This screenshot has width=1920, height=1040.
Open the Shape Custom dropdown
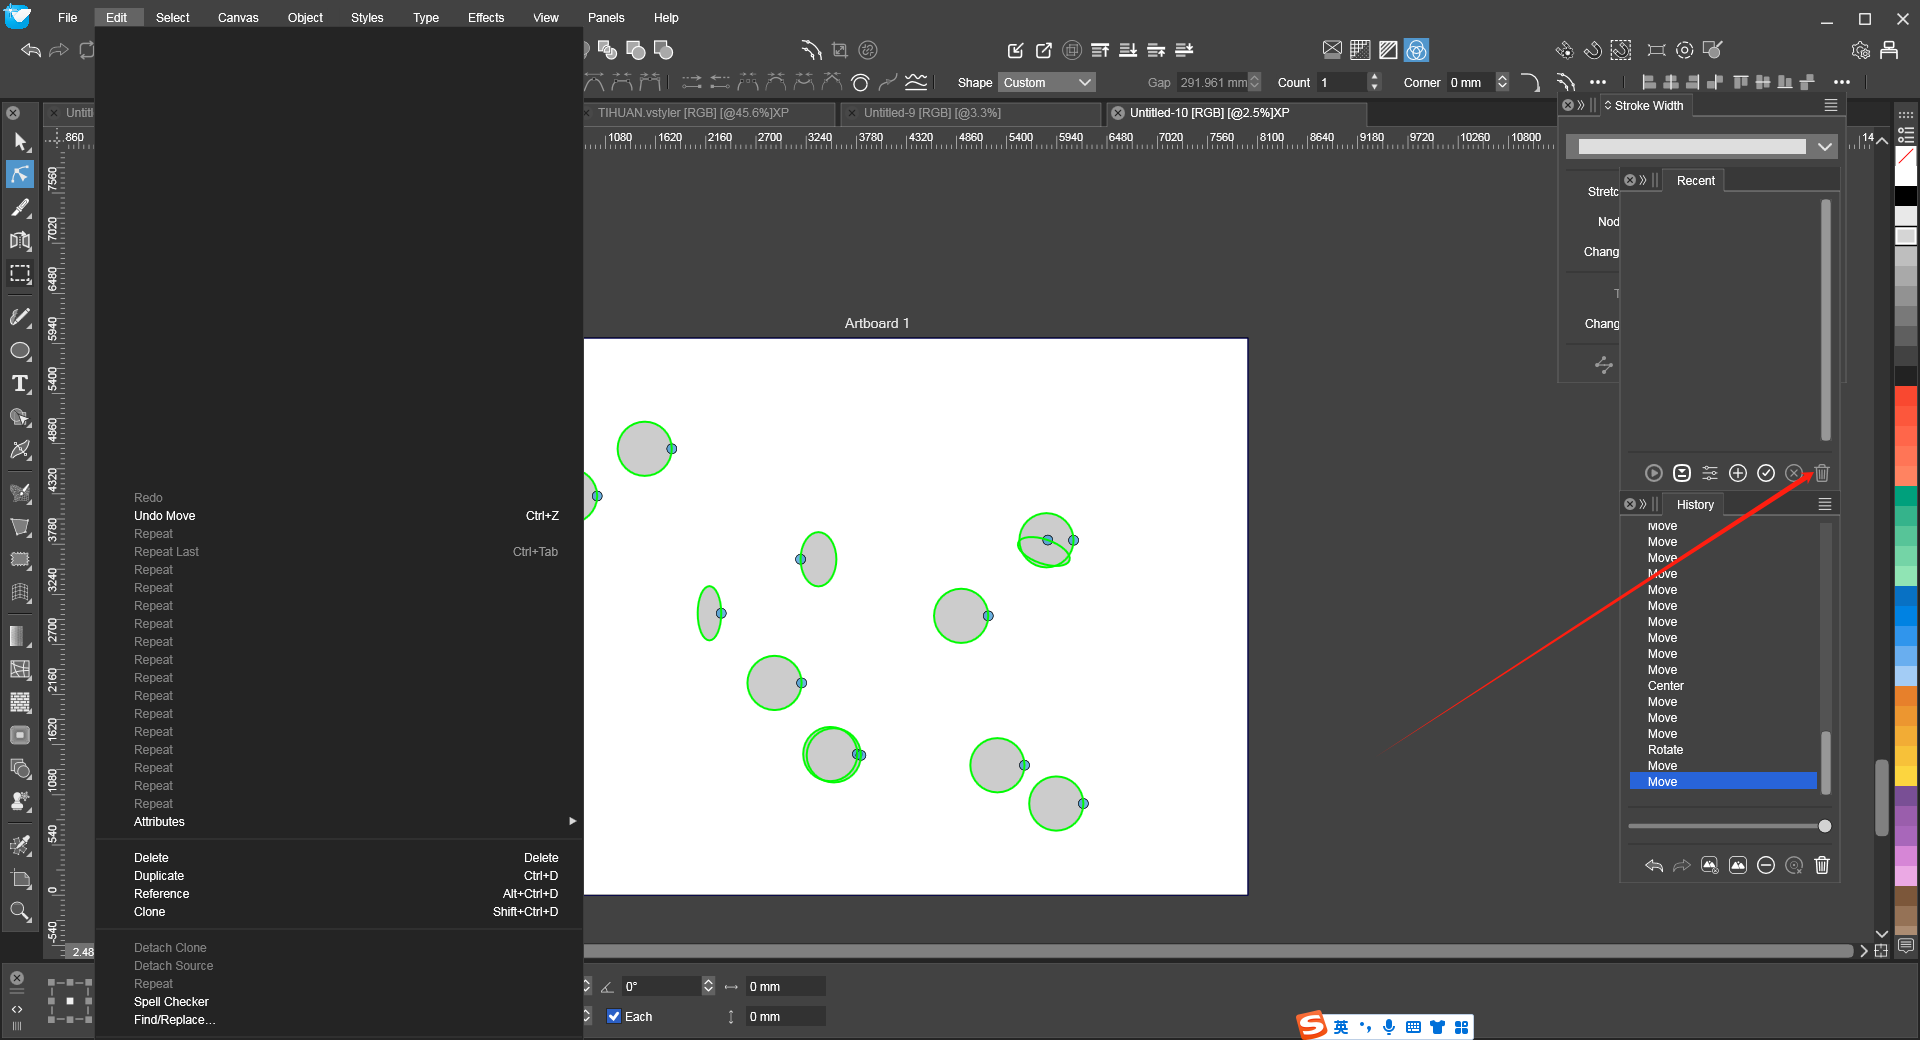[x=1046, y=83]
